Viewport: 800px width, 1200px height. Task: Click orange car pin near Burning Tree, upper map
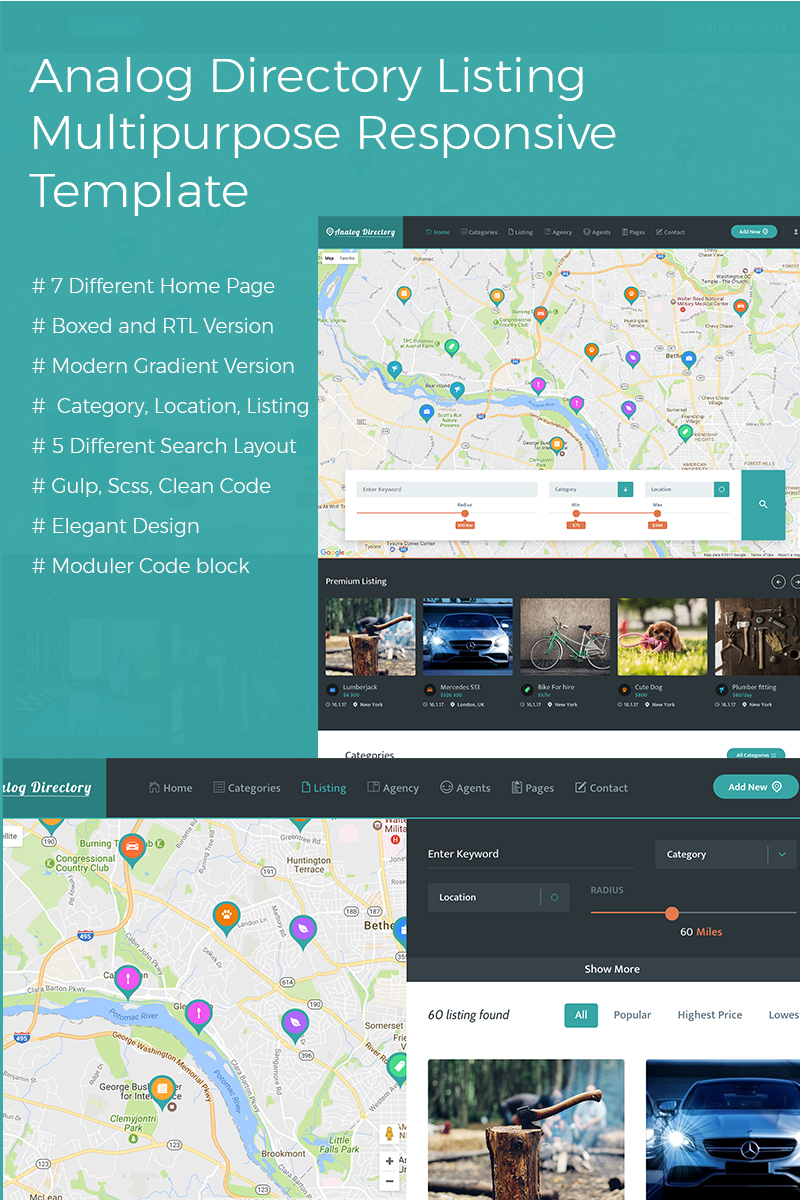tap(540, 315)
